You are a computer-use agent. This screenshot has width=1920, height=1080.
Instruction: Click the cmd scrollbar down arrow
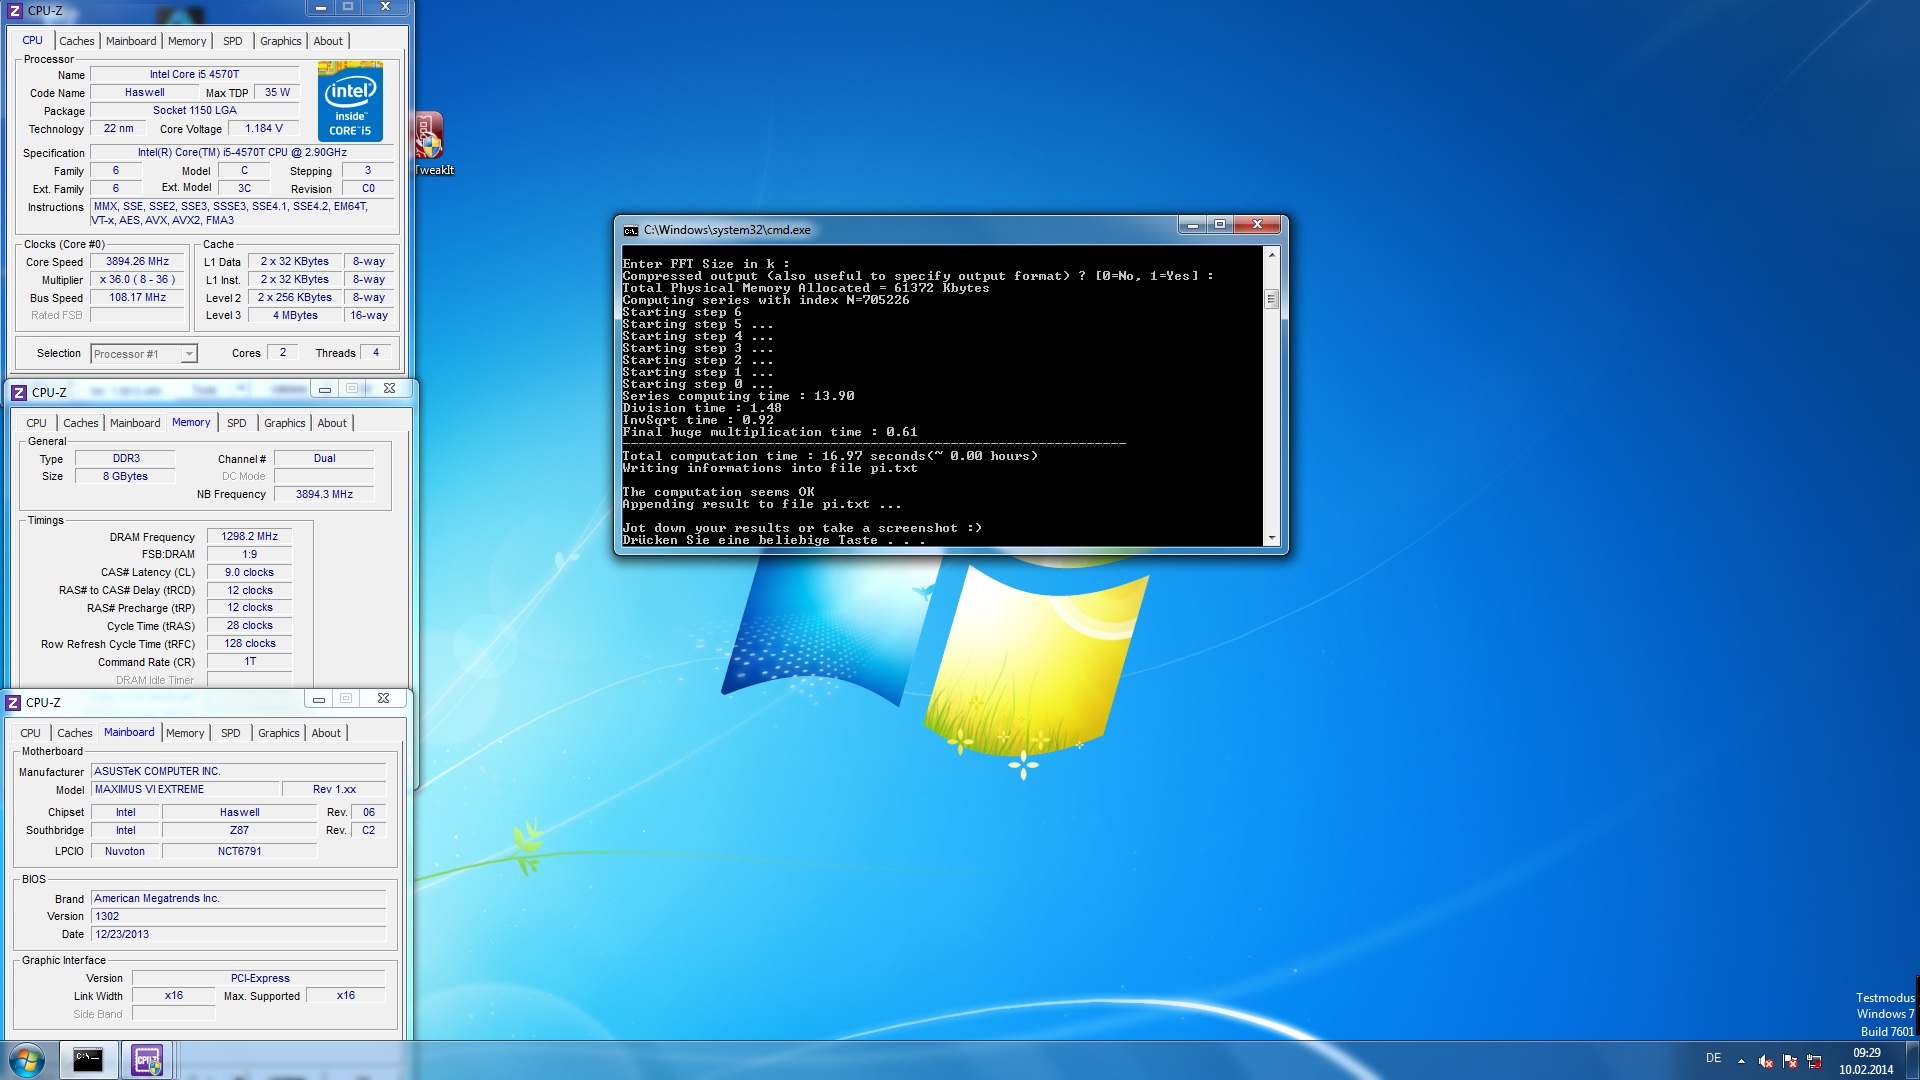pos(1271,538)
